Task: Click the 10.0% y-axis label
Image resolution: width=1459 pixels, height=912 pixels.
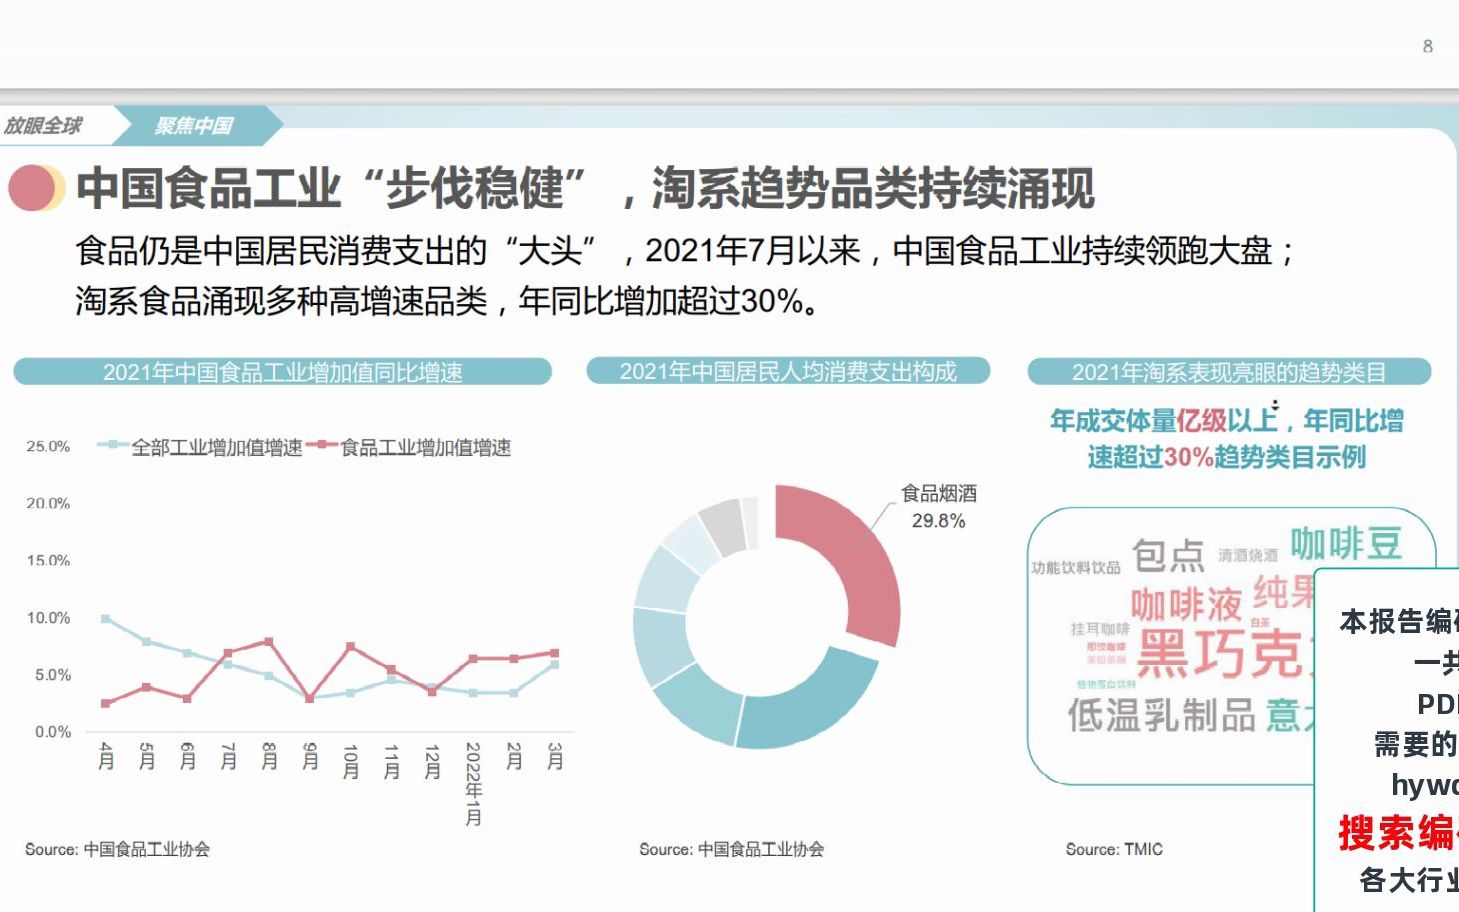Action: pyautogui.click(x=48, y=618)
